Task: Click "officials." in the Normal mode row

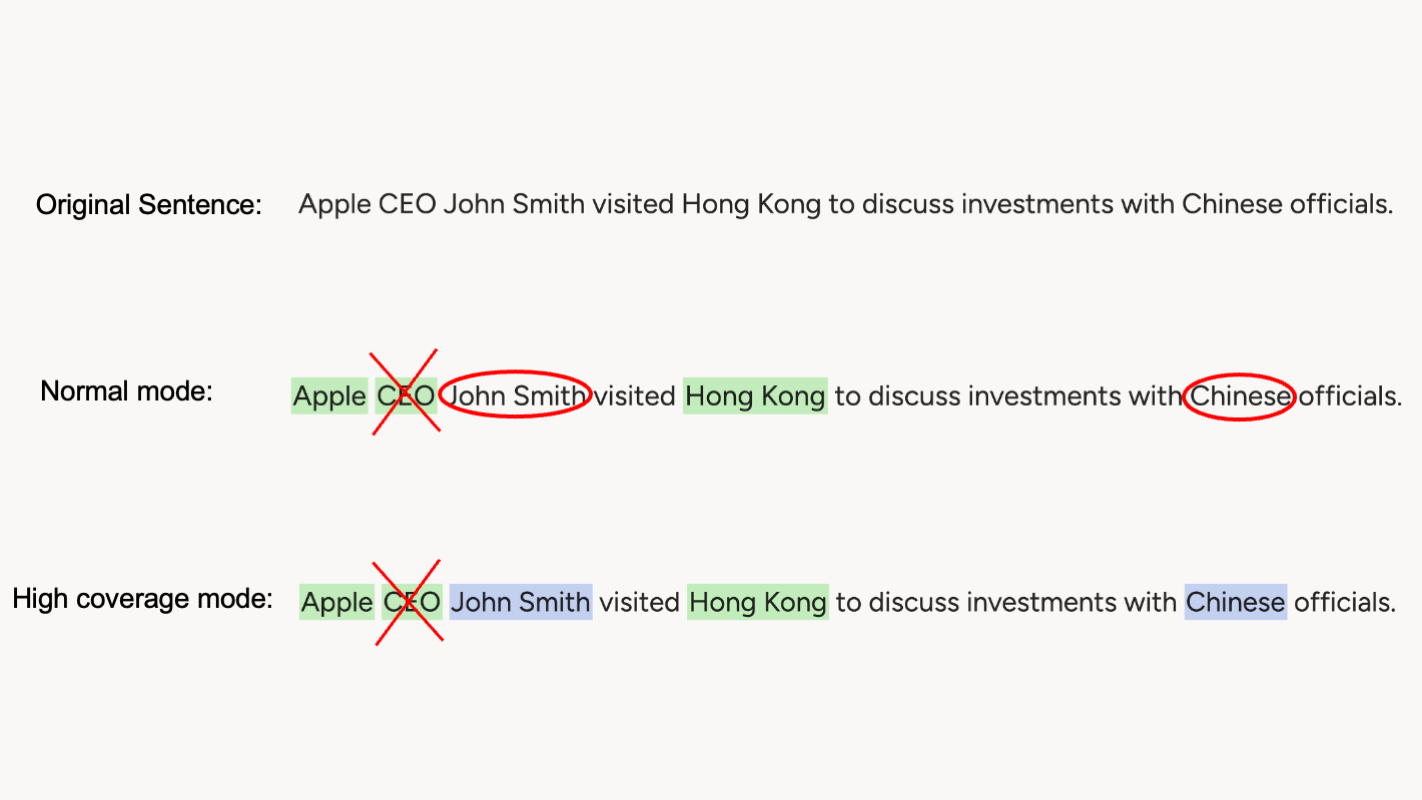Action: (1350, 397)
